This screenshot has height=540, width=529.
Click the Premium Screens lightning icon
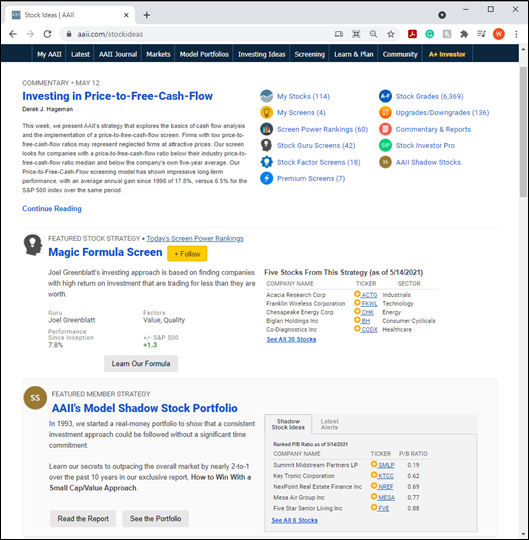(x=266, y=178)
